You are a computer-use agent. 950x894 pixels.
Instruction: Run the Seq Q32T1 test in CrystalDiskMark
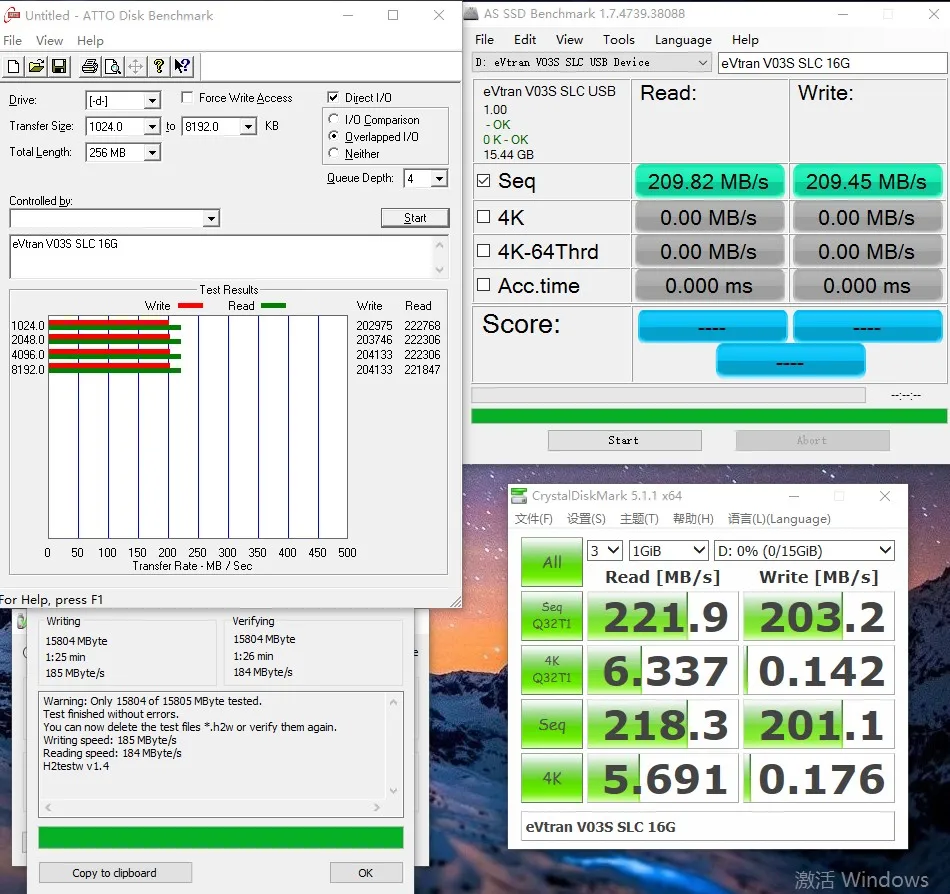552,615
